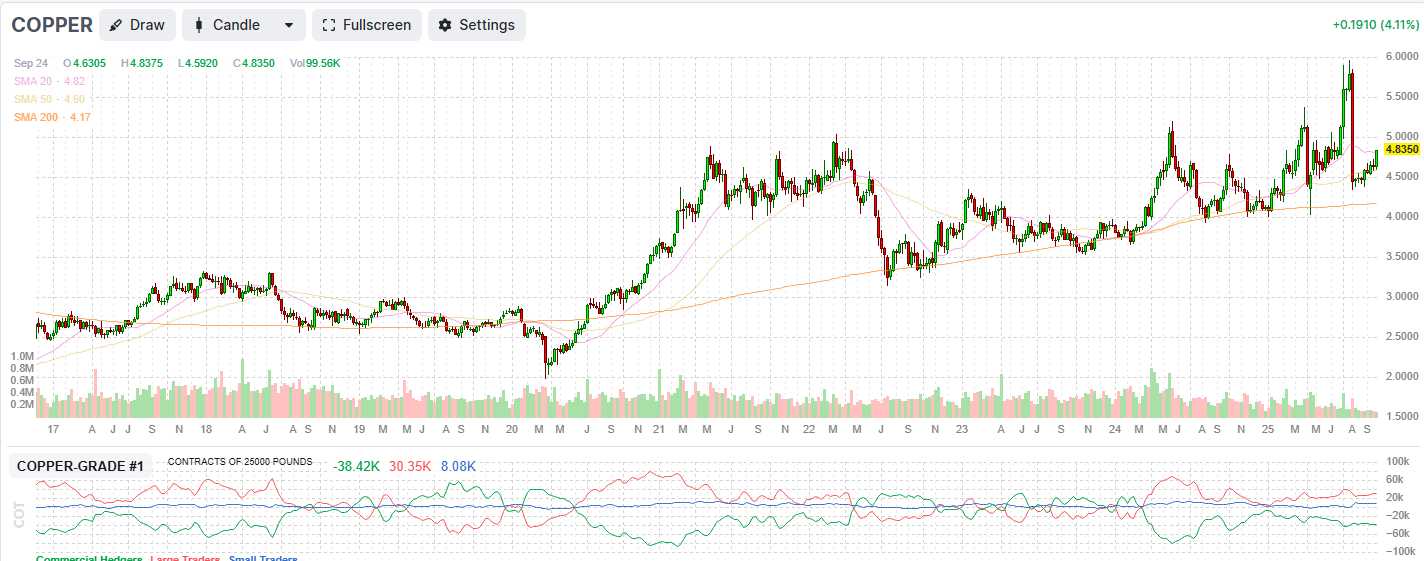Click the red 30.35K large traders value

click(x=411, y=466)
